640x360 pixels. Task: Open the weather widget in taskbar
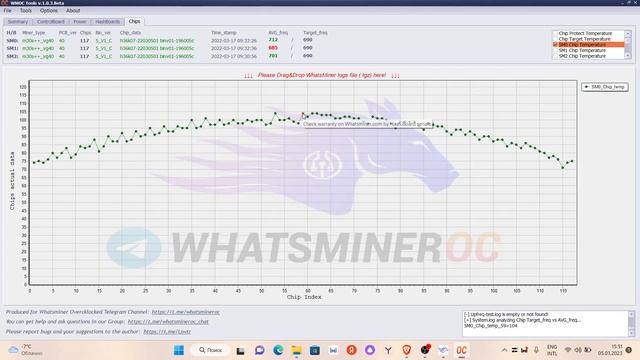pos(25,350)
